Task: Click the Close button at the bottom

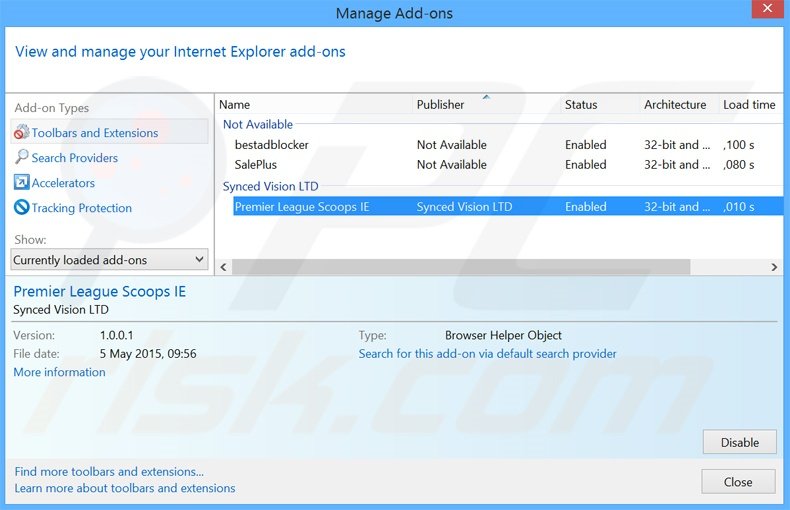Action: click(x=738, y=482)
